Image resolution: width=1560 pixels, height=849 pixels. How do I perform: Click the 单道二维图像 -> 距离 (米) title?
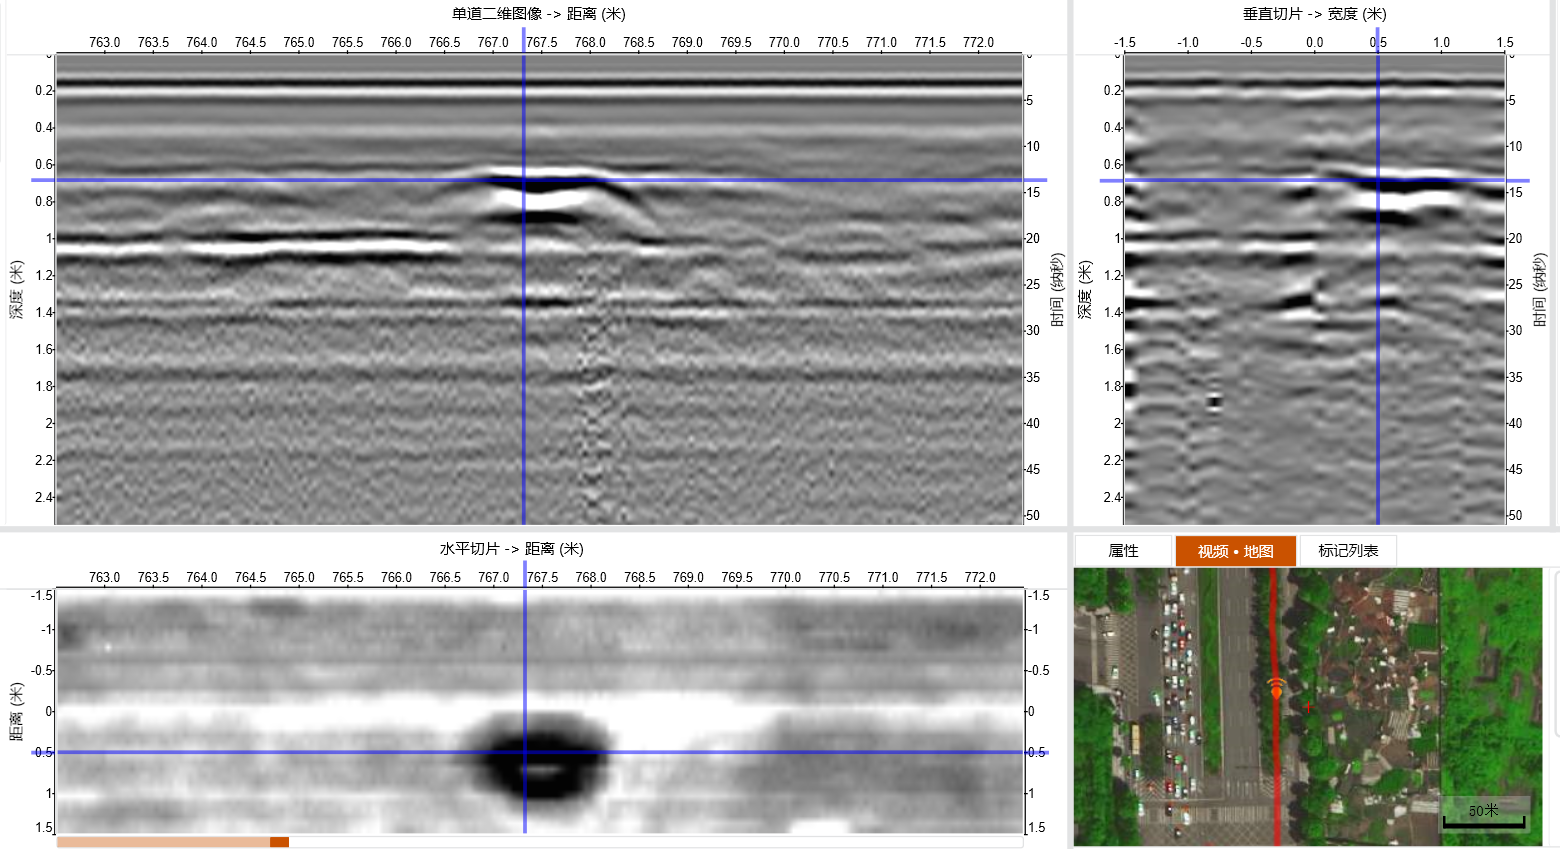538,14
